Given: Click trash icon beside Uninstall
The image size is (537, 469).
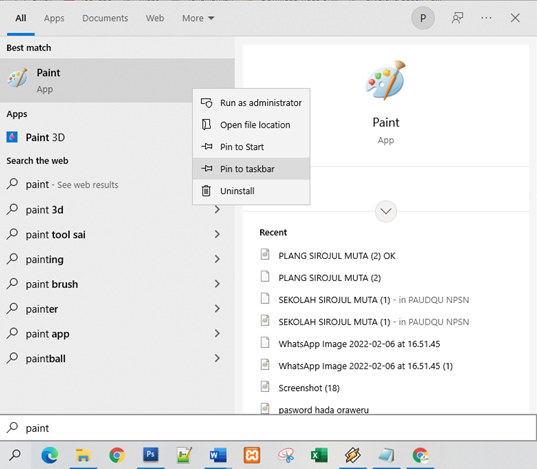Looking at the screenshot, I should pyautogui.click(x=206, y=191).
